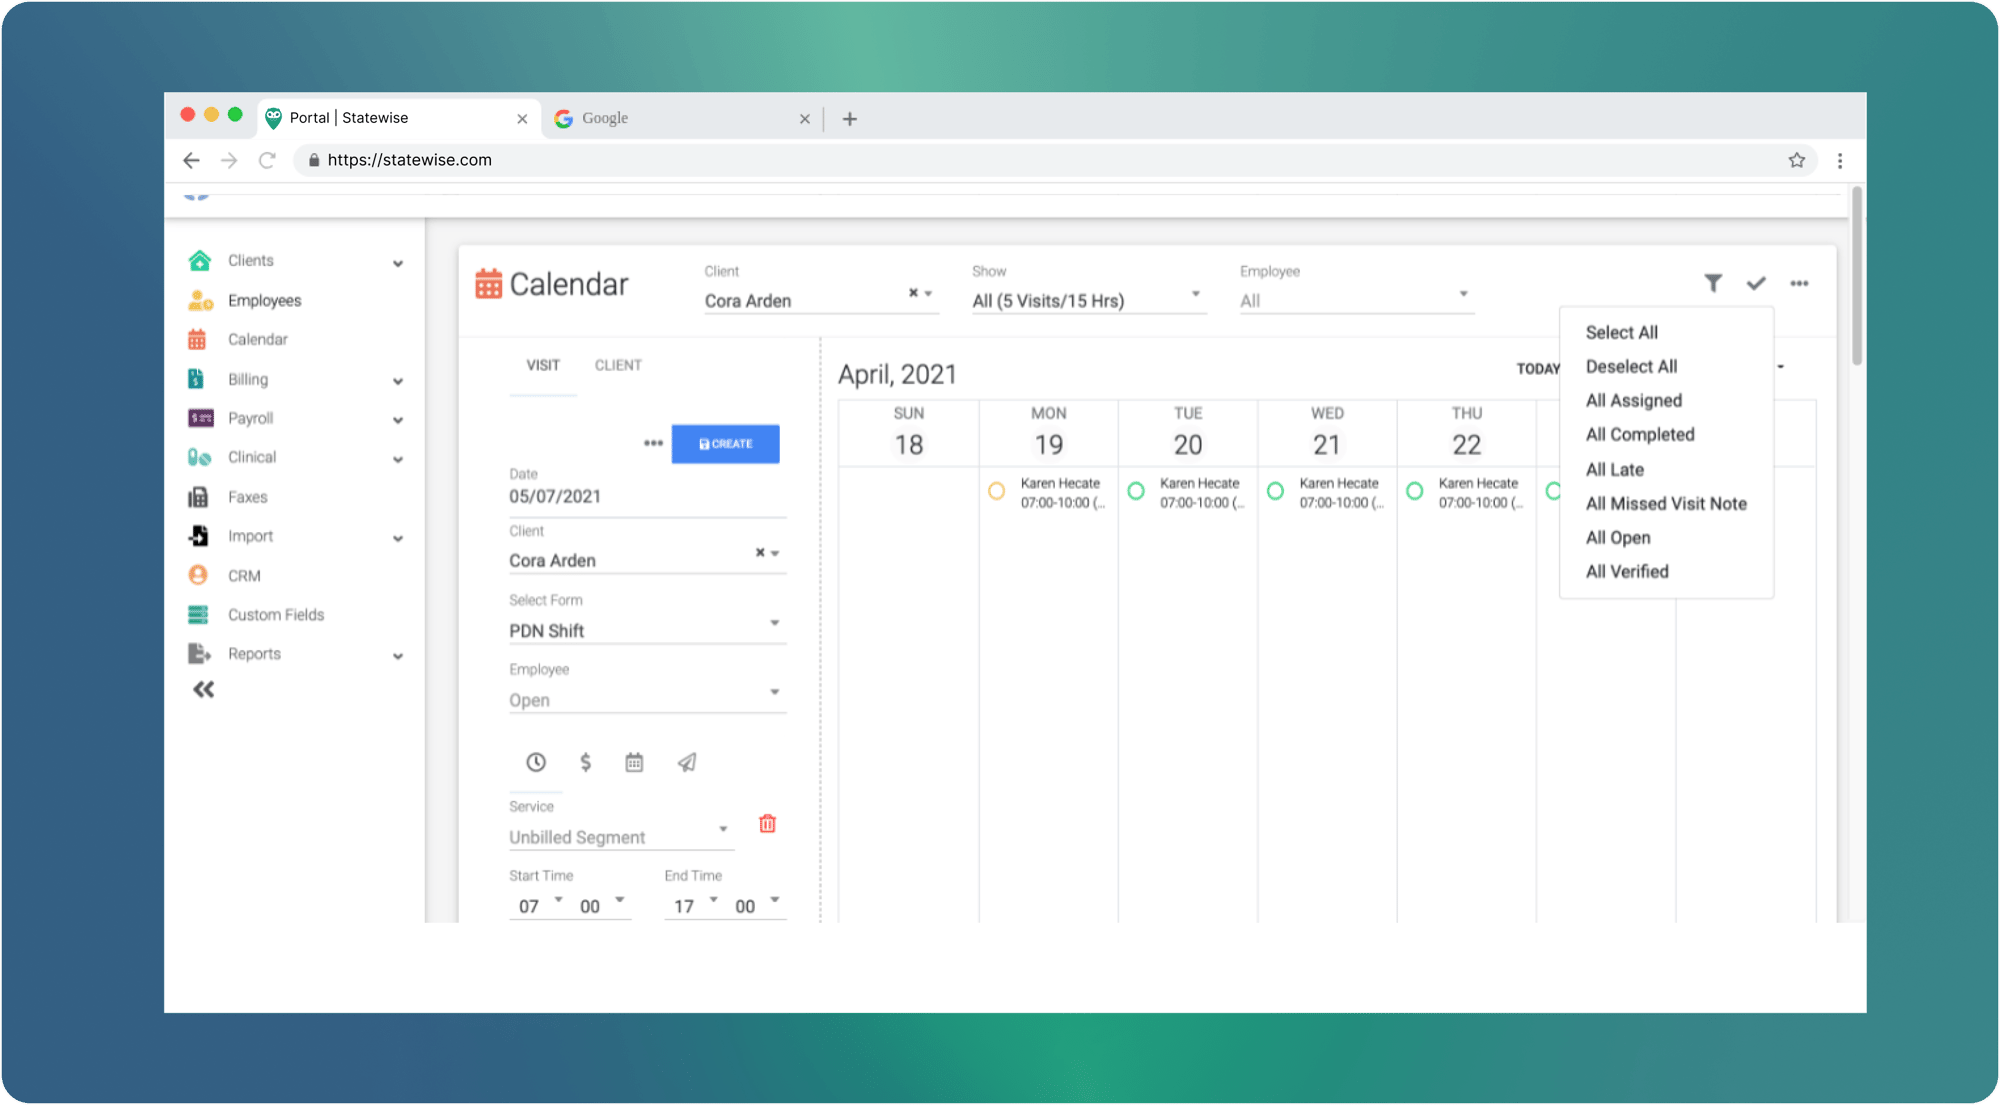Click the filter icon in the calendar toolbar
This screenshot has width=2000, height=1105.
pyautogui.click(x=1713, y=283)
